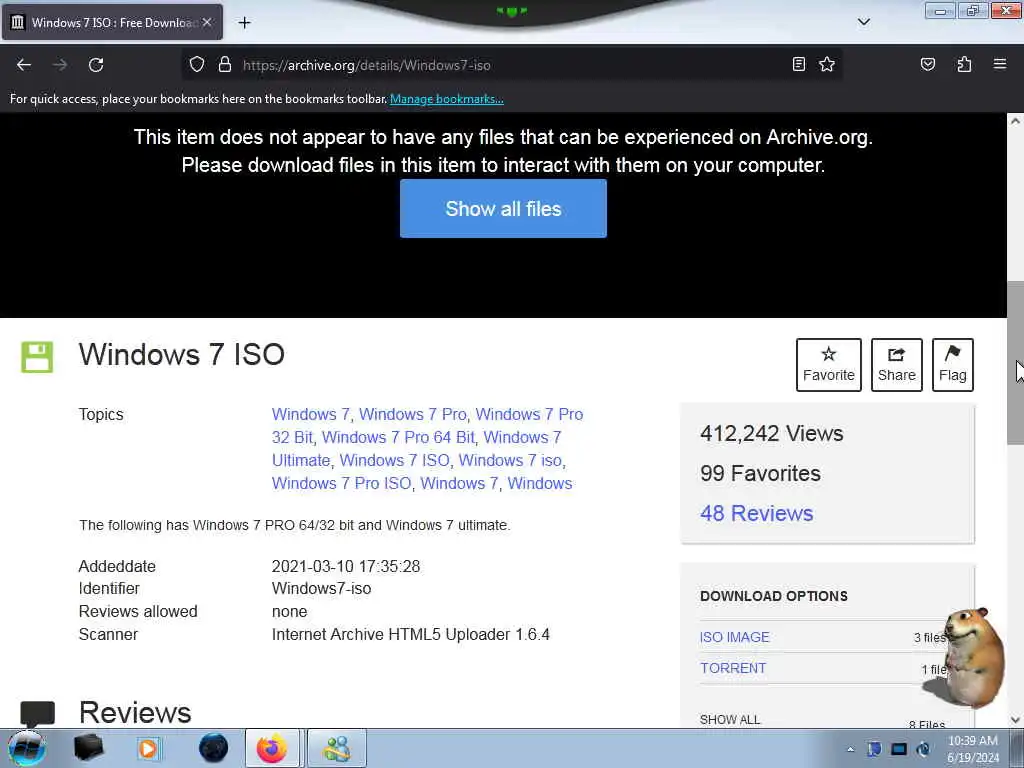The width and height of the screenshot is (1024, 768).
Task: Flag this item with the Flag button
Action: pos(953,364)
